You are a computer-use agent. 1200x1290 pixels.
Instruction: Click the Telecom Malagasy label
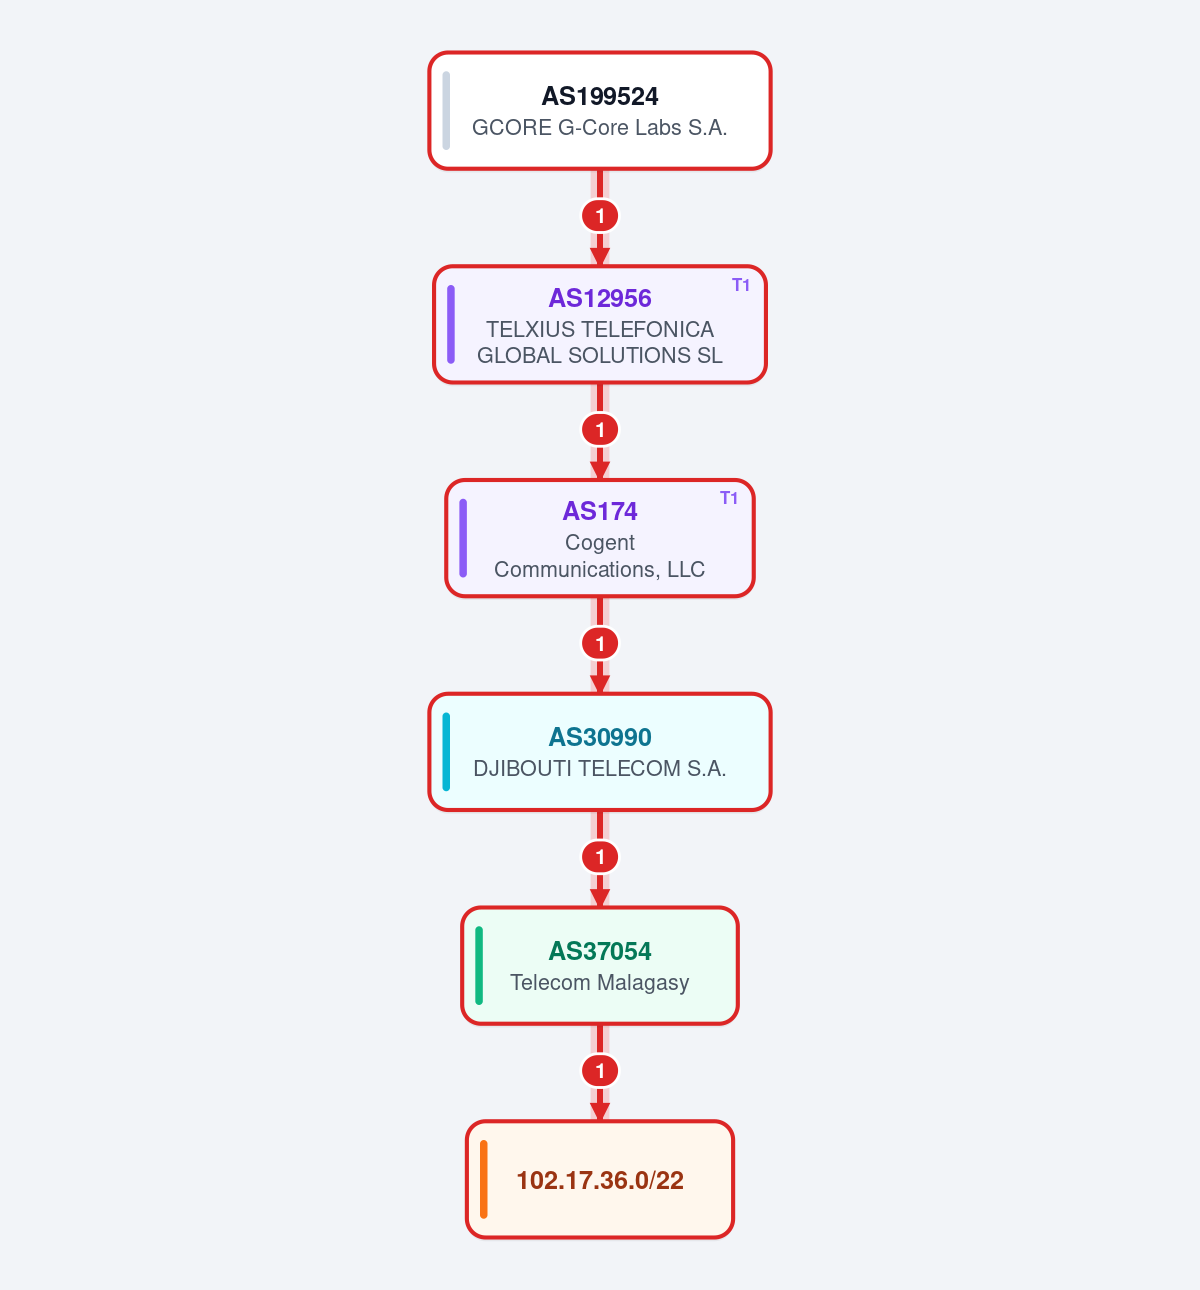(x=600, y=983)
